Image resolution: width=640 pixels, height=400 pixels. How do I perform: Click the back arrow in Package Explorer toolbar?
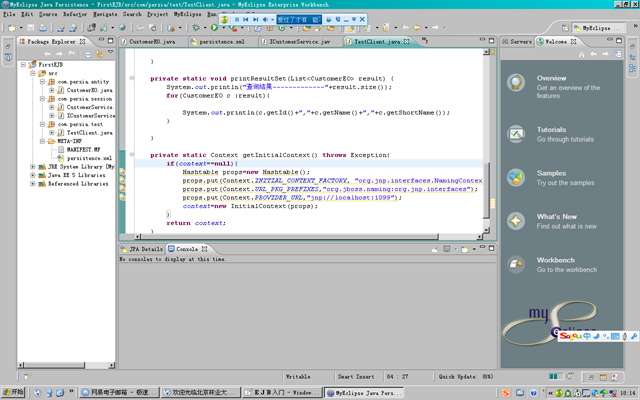(47, 54)
